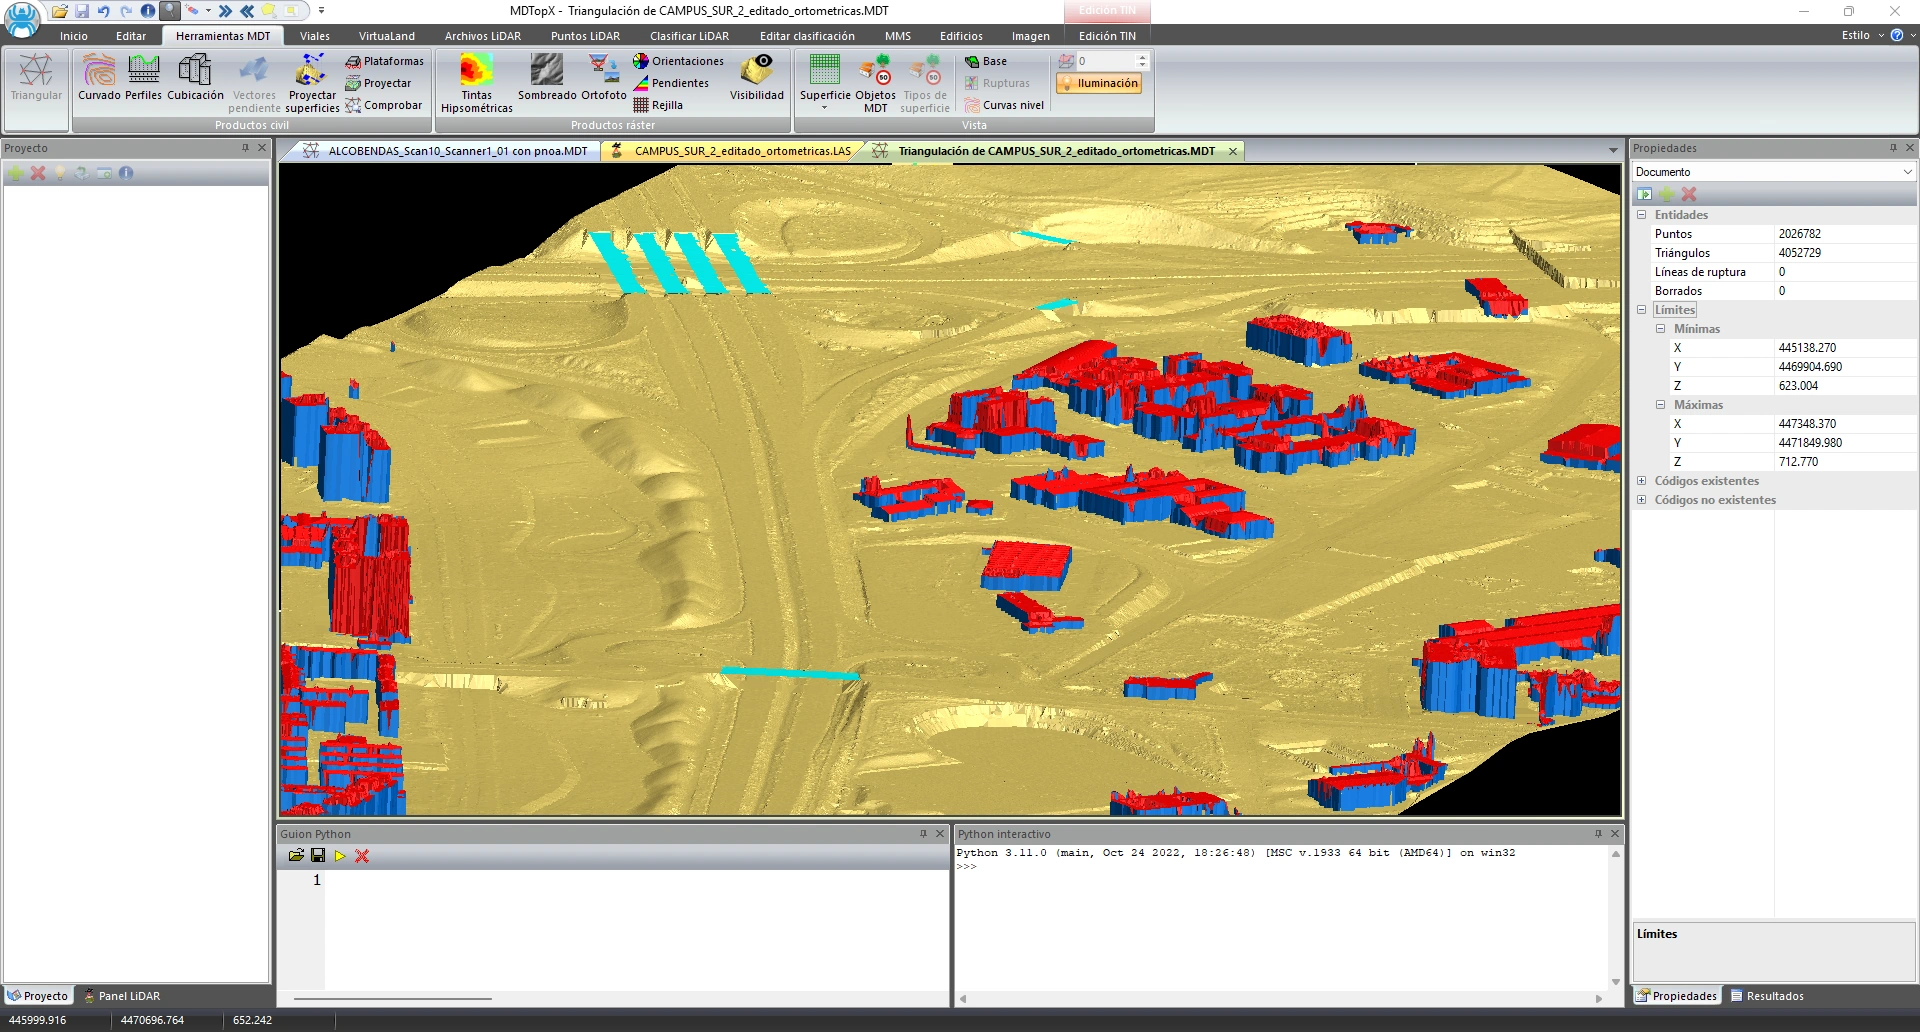Open the Panel LiDAR bottom tab
The height and width of the screenshot is (1032, 1920).
tap(122, 996)
